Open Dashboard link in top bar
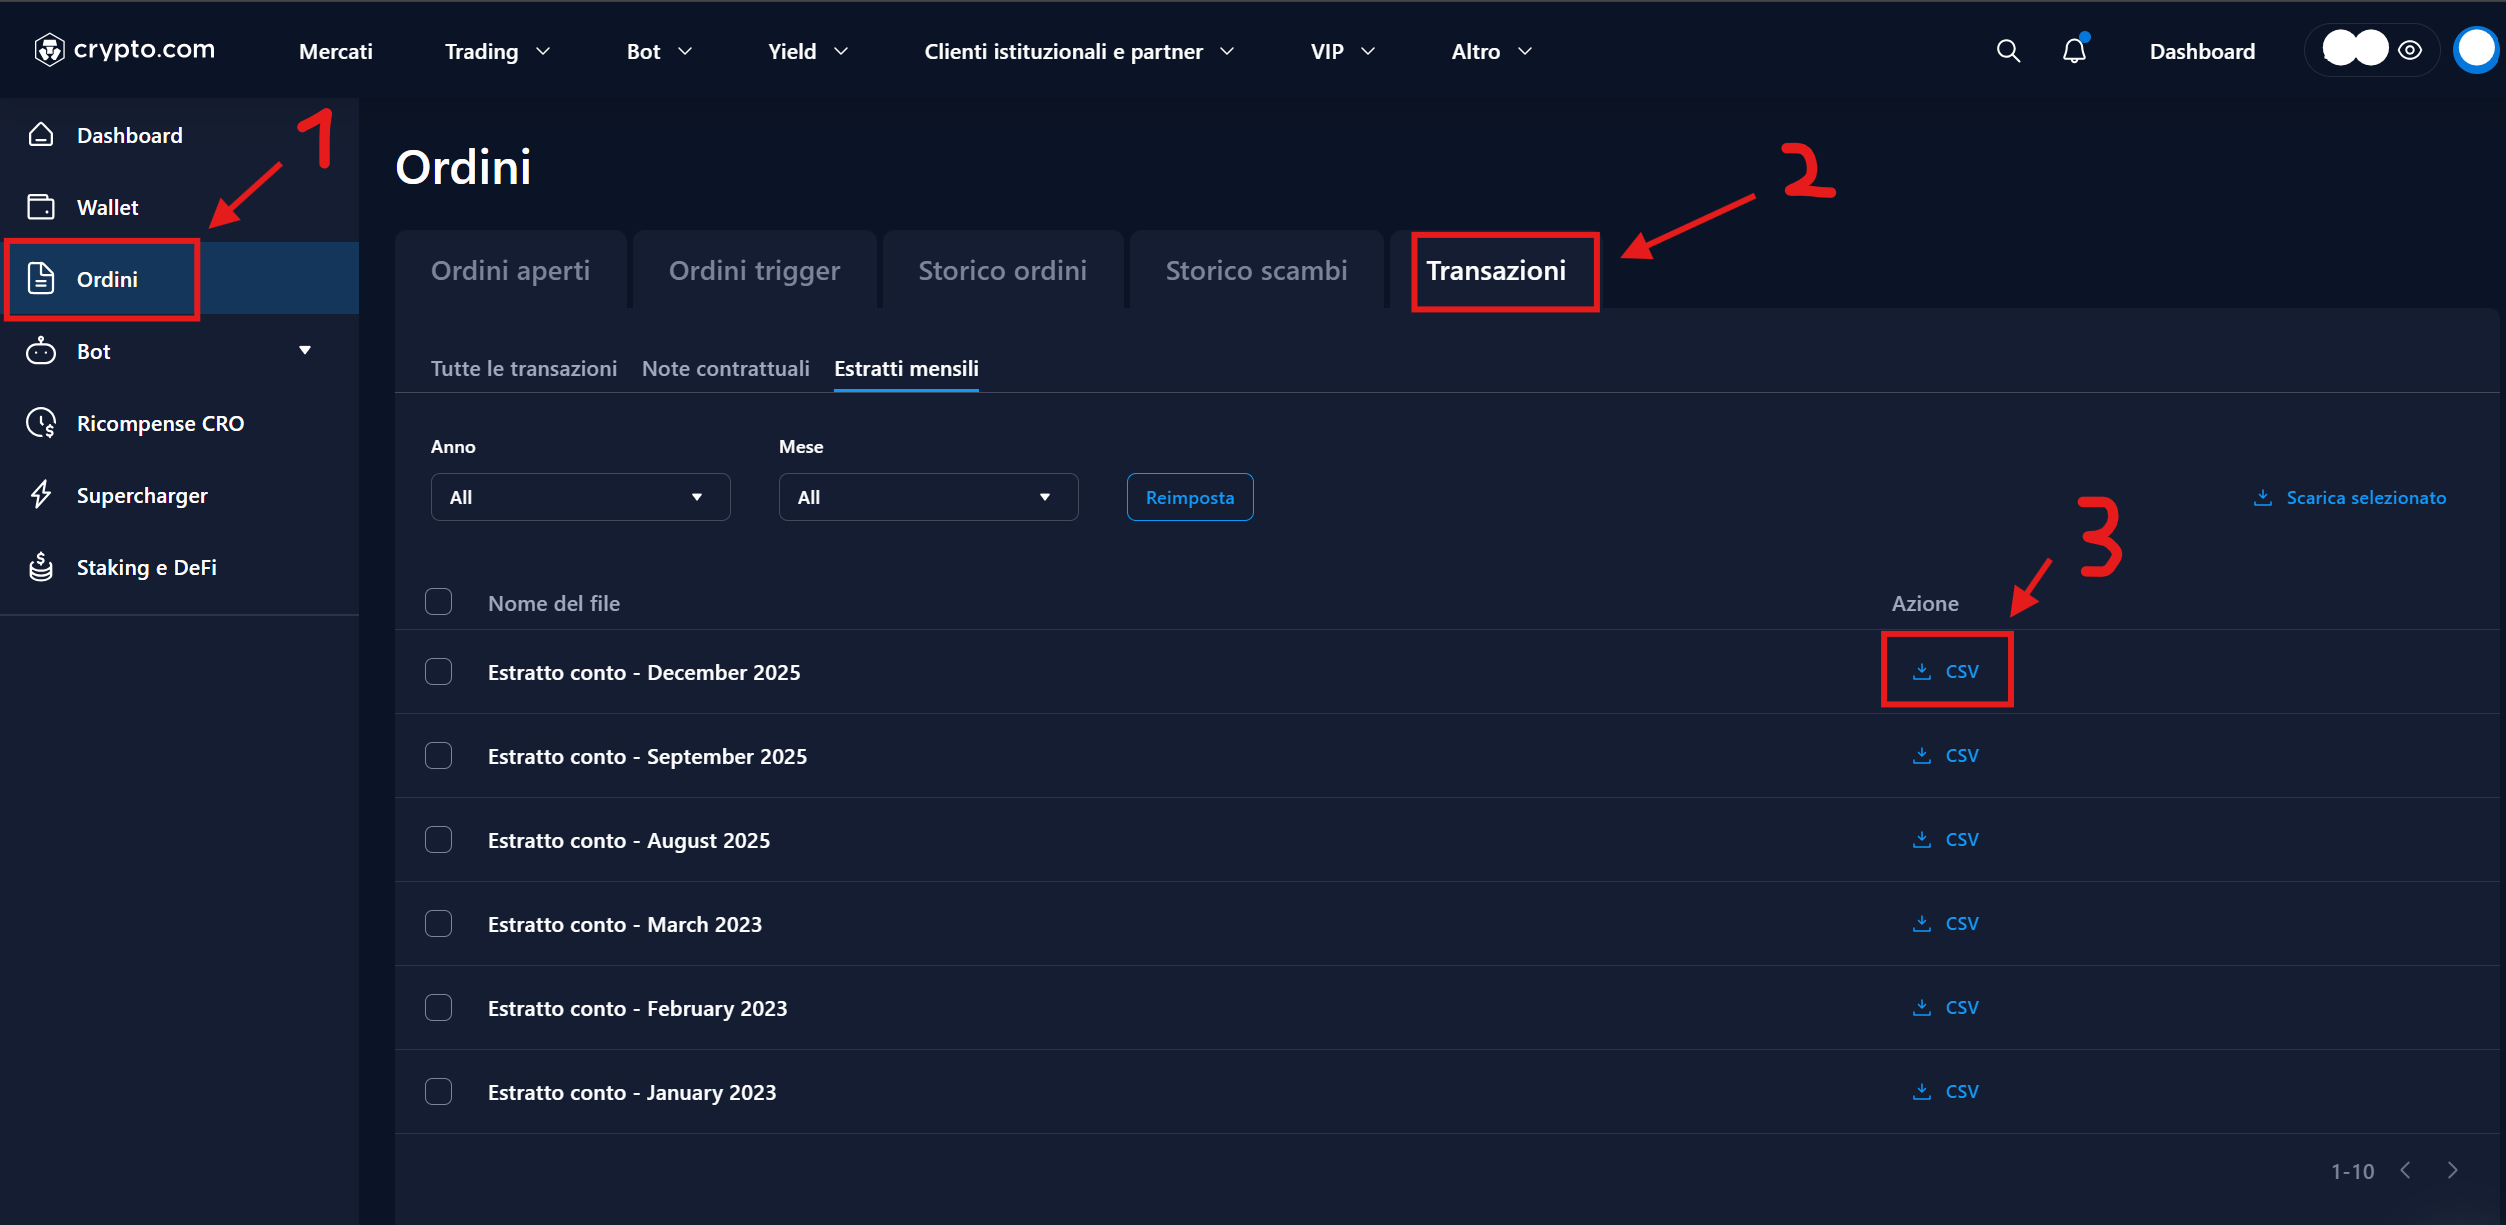Screen dimensions: 2506x1225 tap(2202, 51)
